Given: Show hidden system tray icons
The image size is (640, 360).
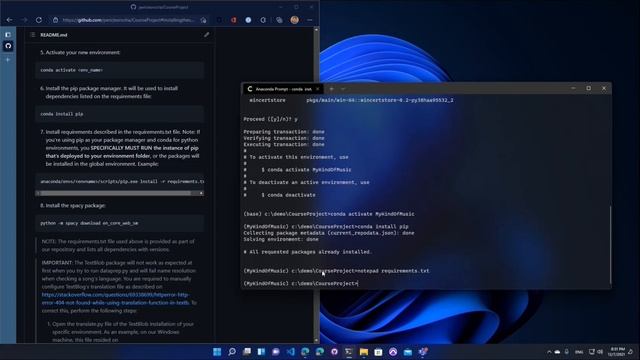Looking at the screenshot, I should 549,352.
